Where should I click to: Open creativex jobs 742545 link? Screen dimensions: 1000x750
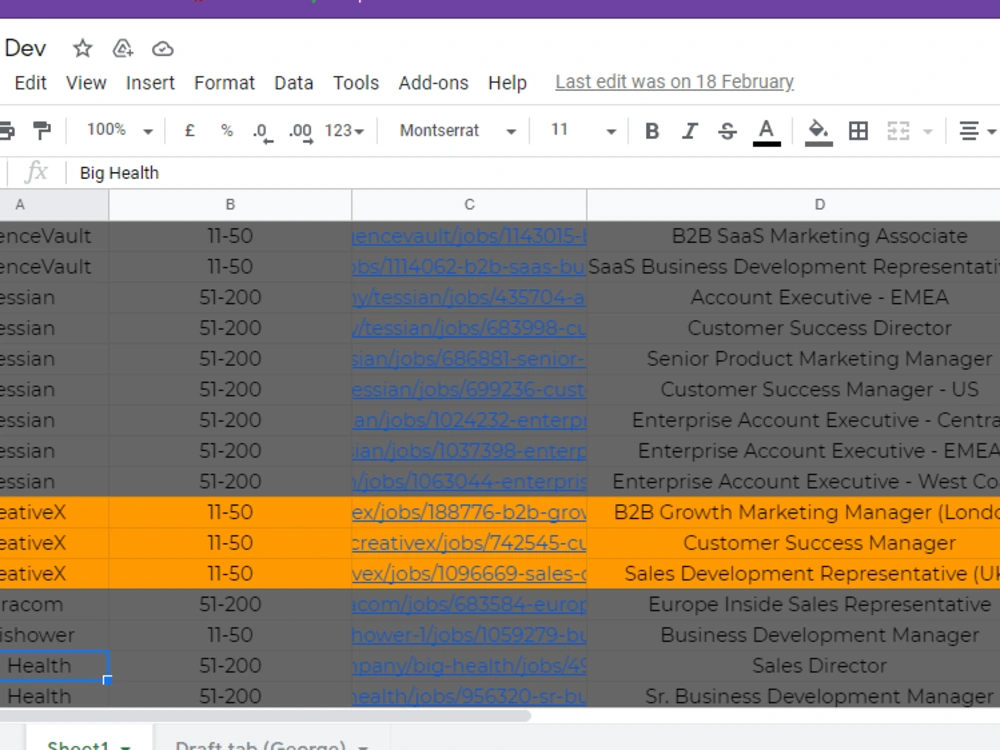point(469,543)
